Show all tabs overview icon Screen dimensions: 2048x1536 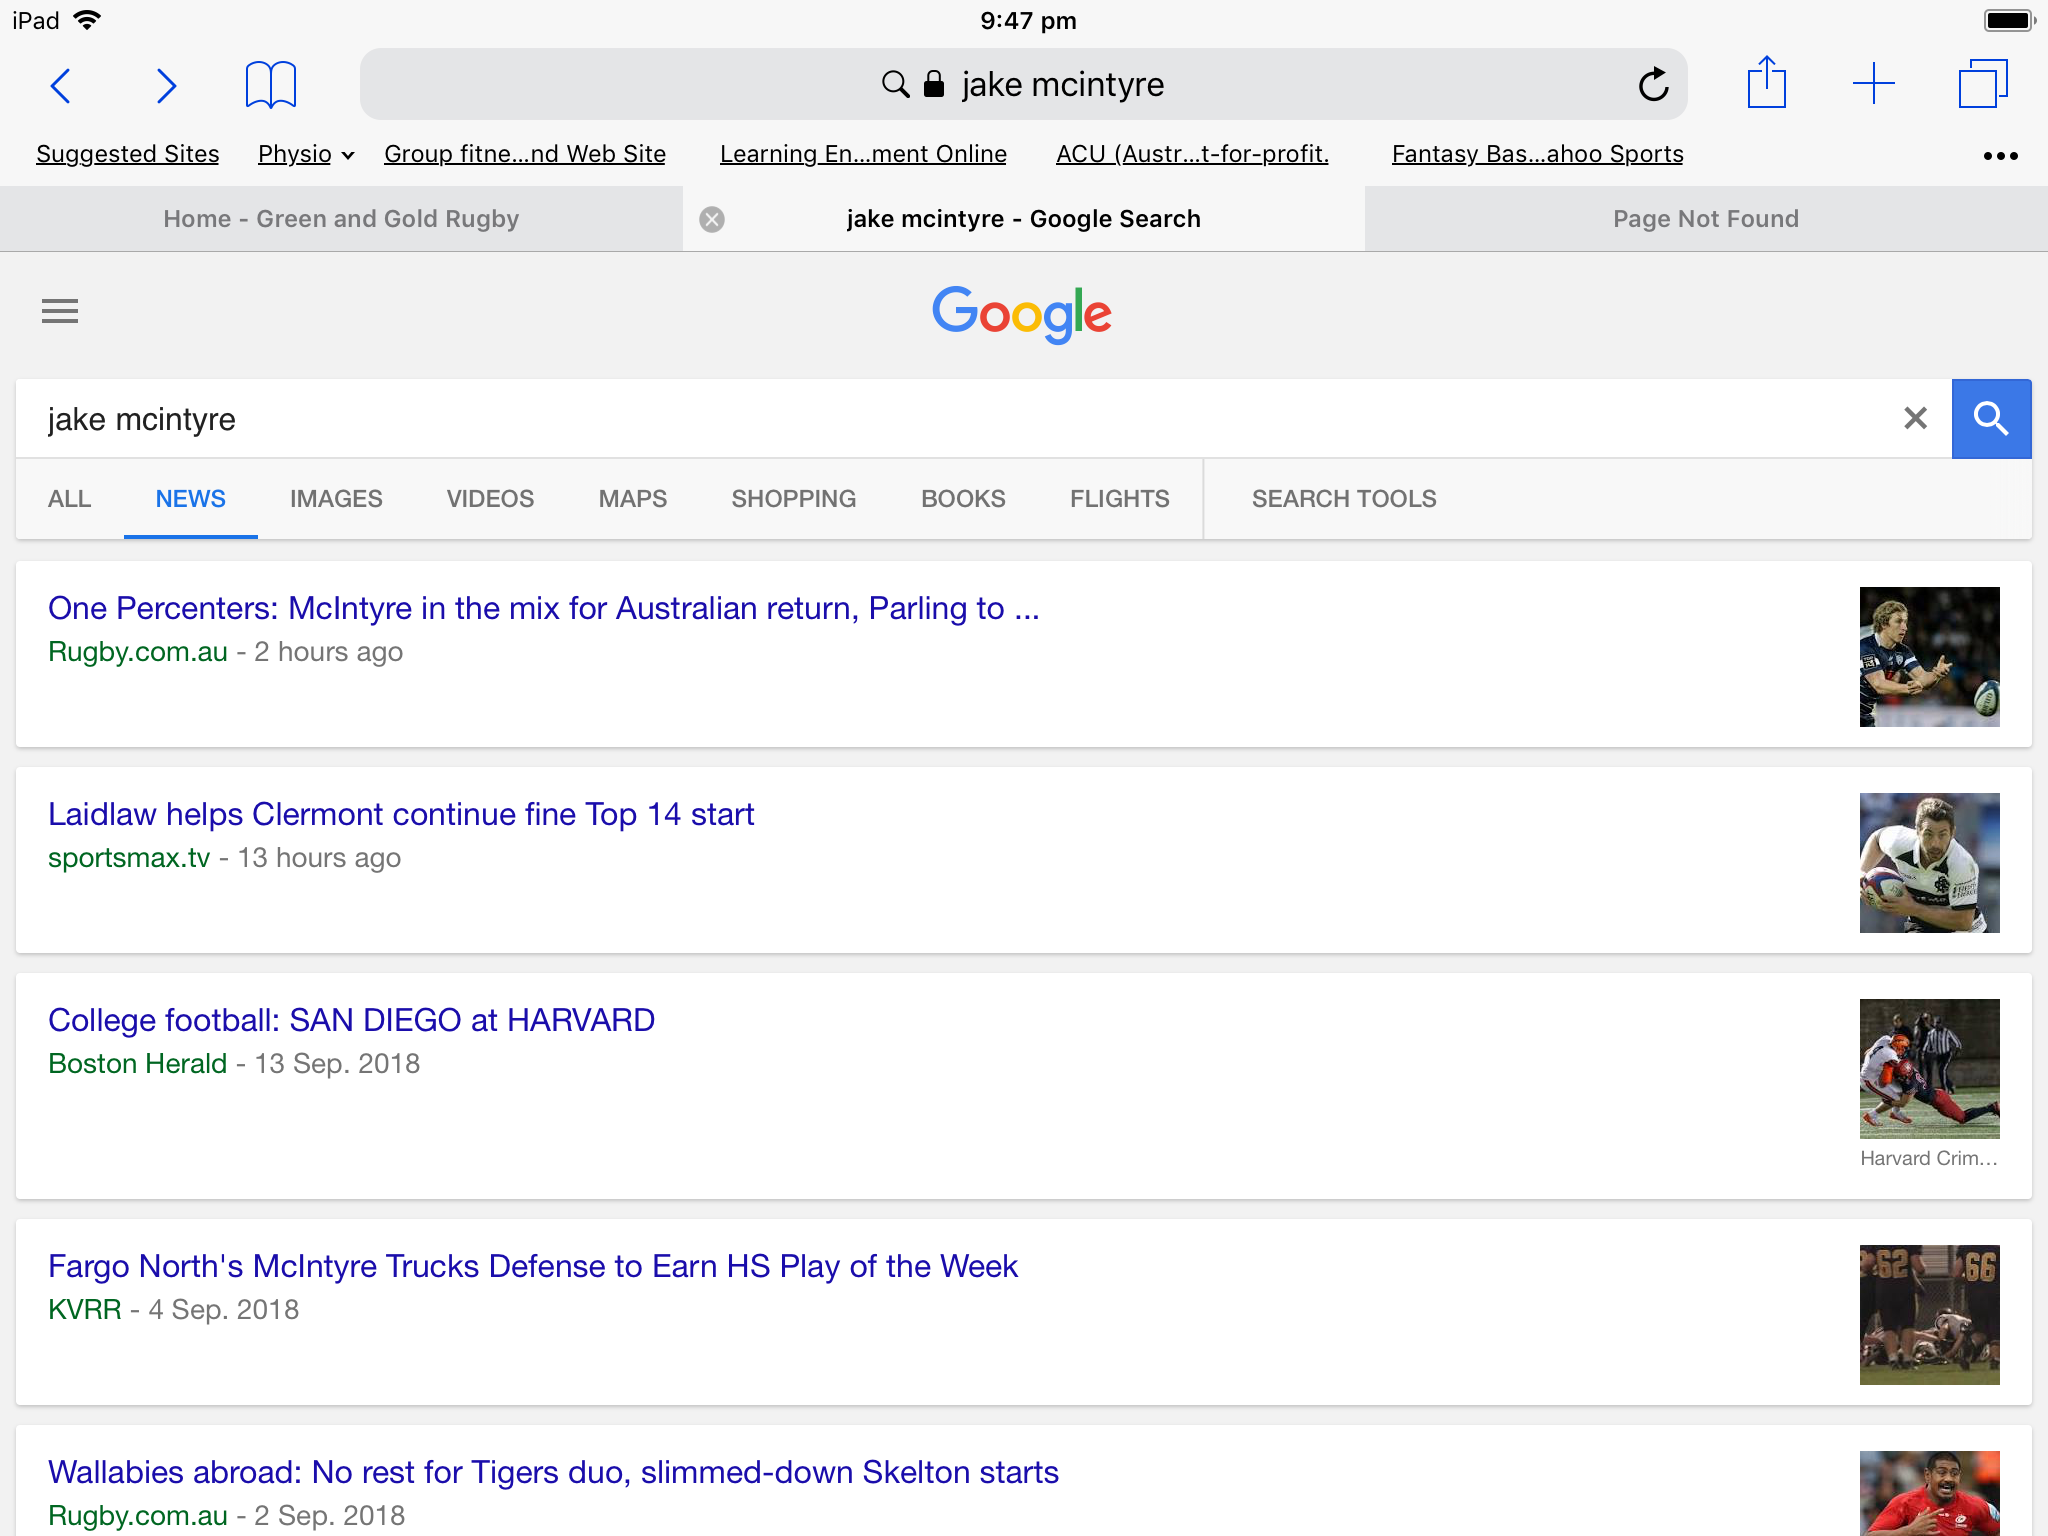[x=1982, y=83]
